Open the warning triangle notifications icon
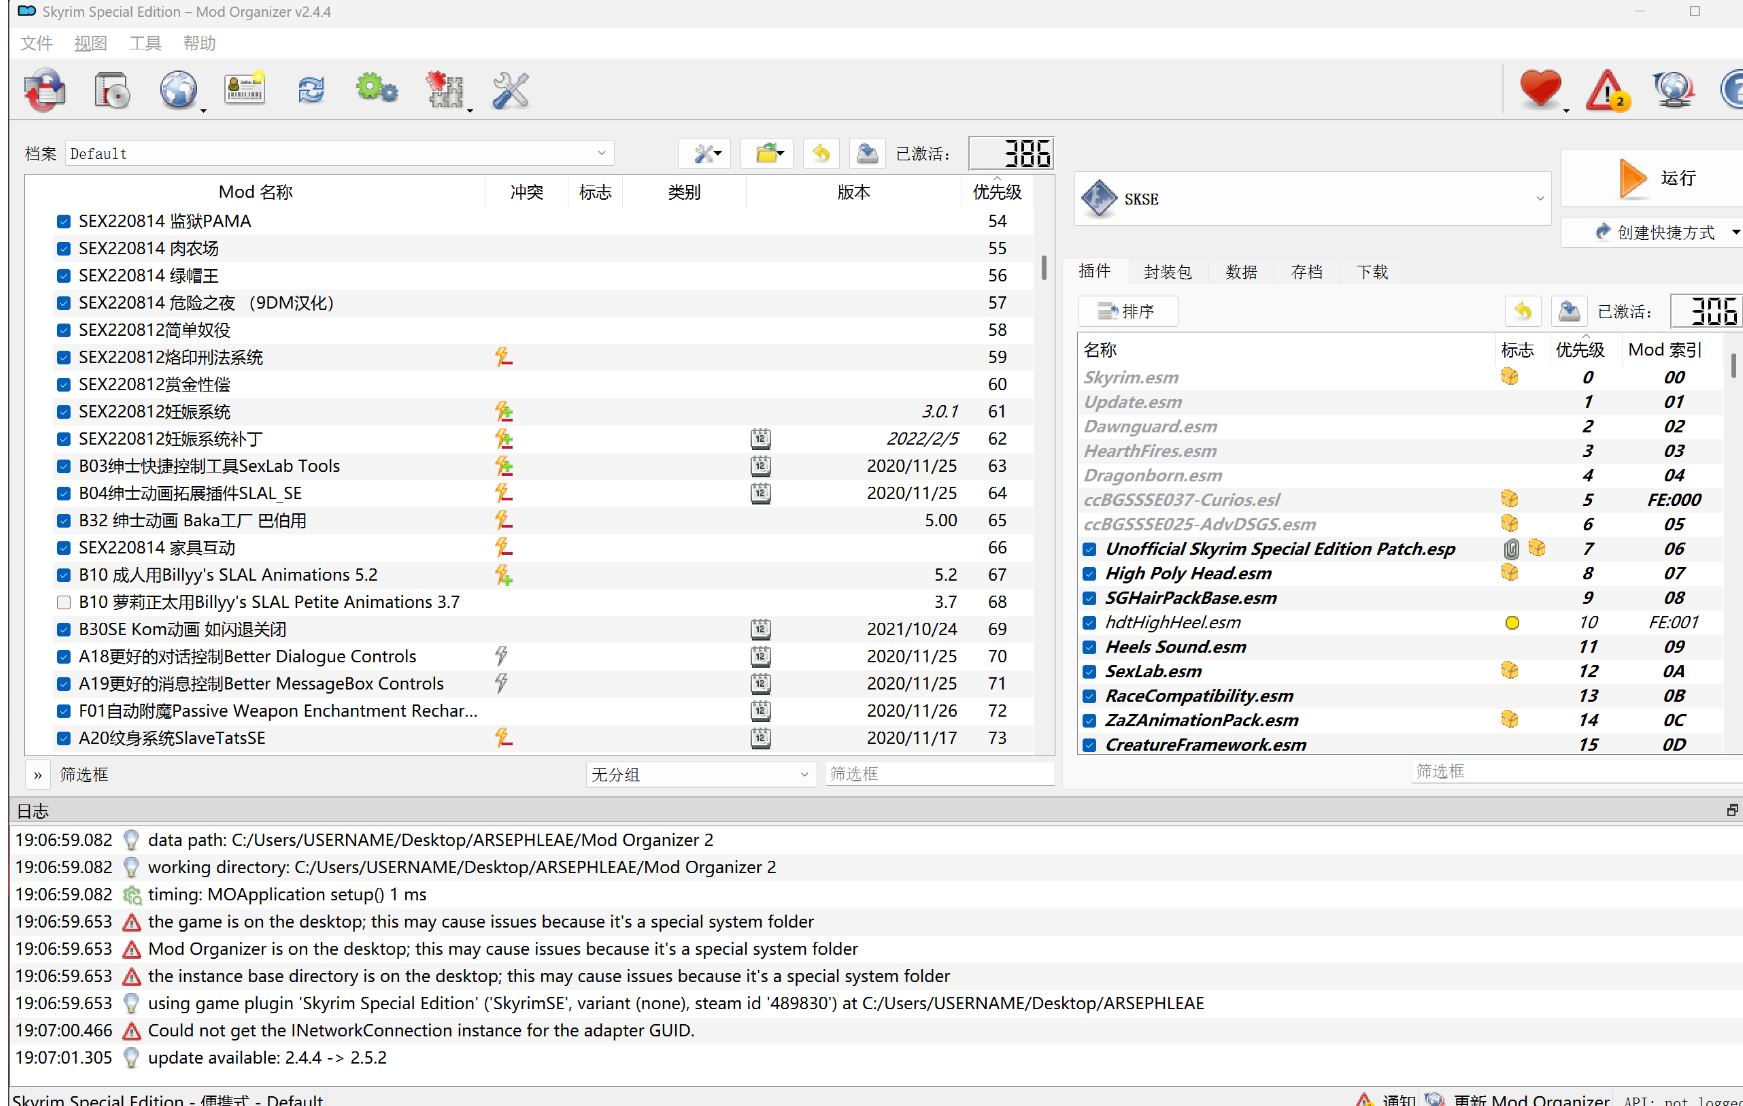1743x1106 pixels. tap(1607, 90)
